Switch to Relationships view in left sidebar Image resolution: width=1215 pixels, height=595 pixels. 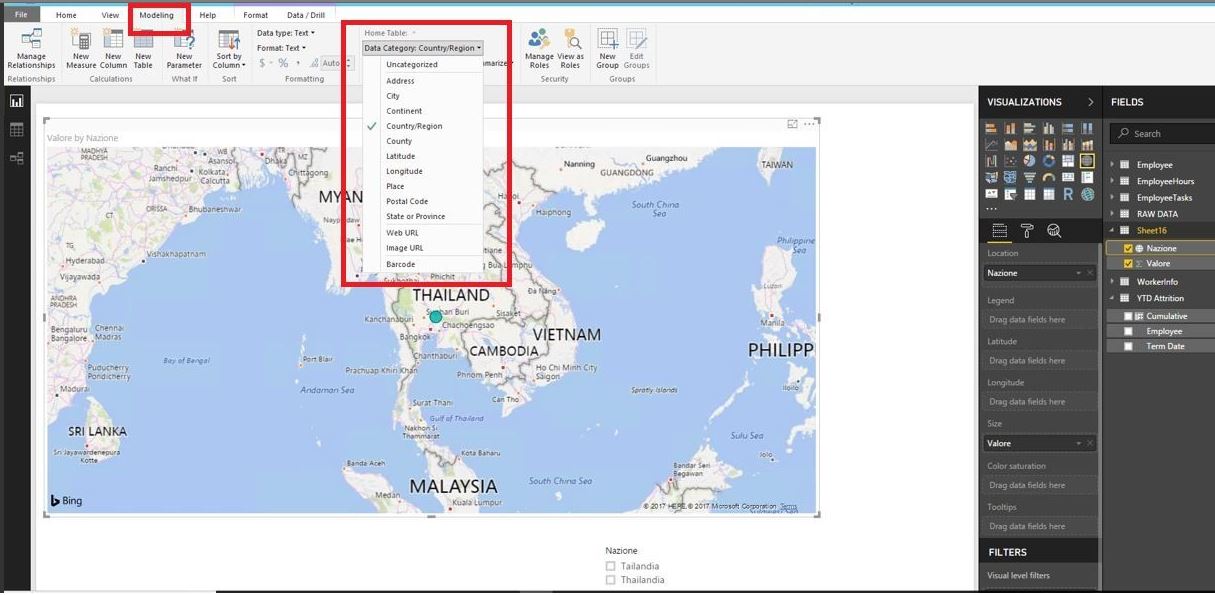coord(16,157)
